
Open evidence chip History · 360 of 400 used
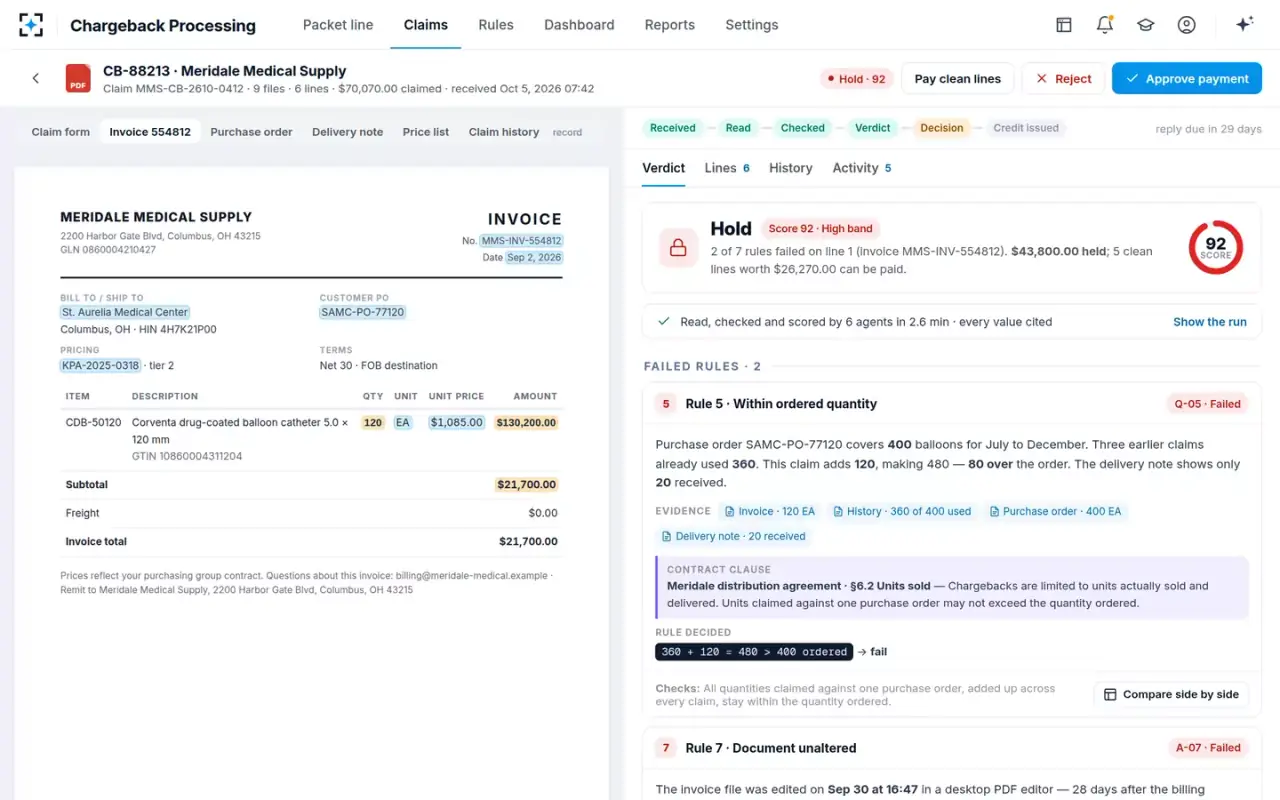901,511
